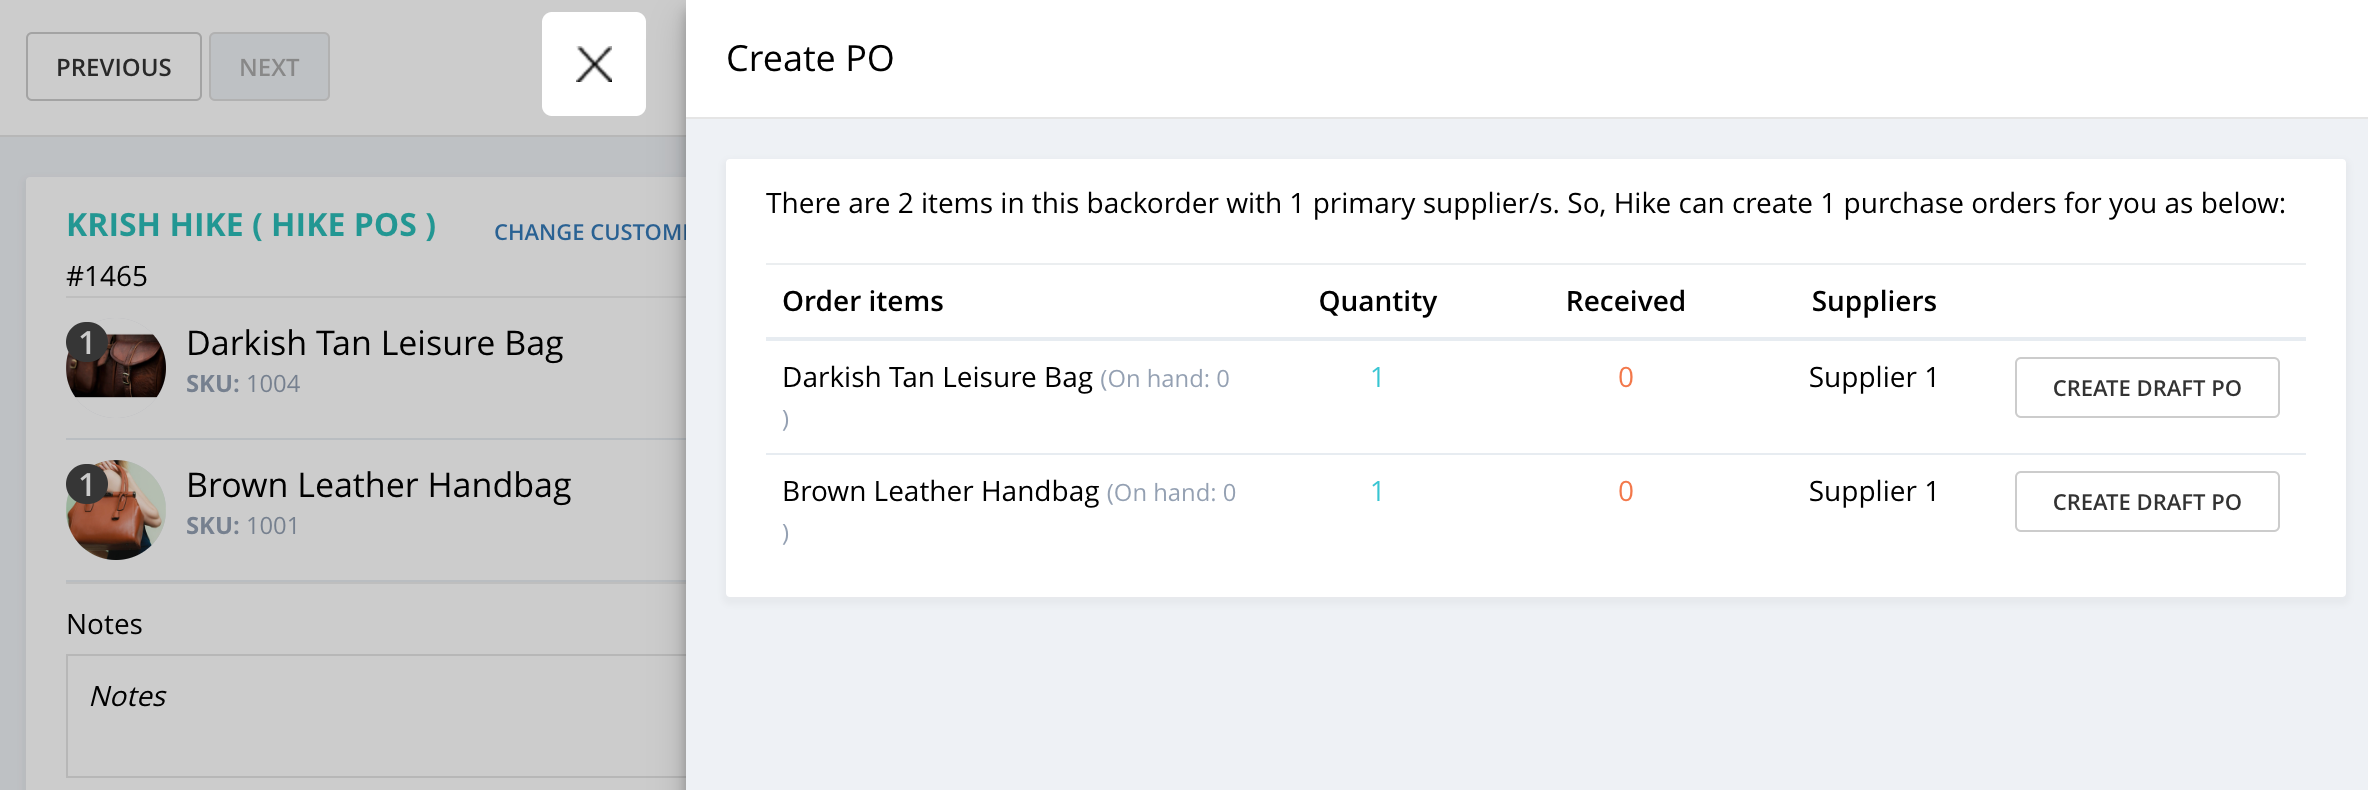Click quantity value for Darkish Tan Leisure Bag row
The width and height of the screenshot is (2368, 790).
[1377, 377]
